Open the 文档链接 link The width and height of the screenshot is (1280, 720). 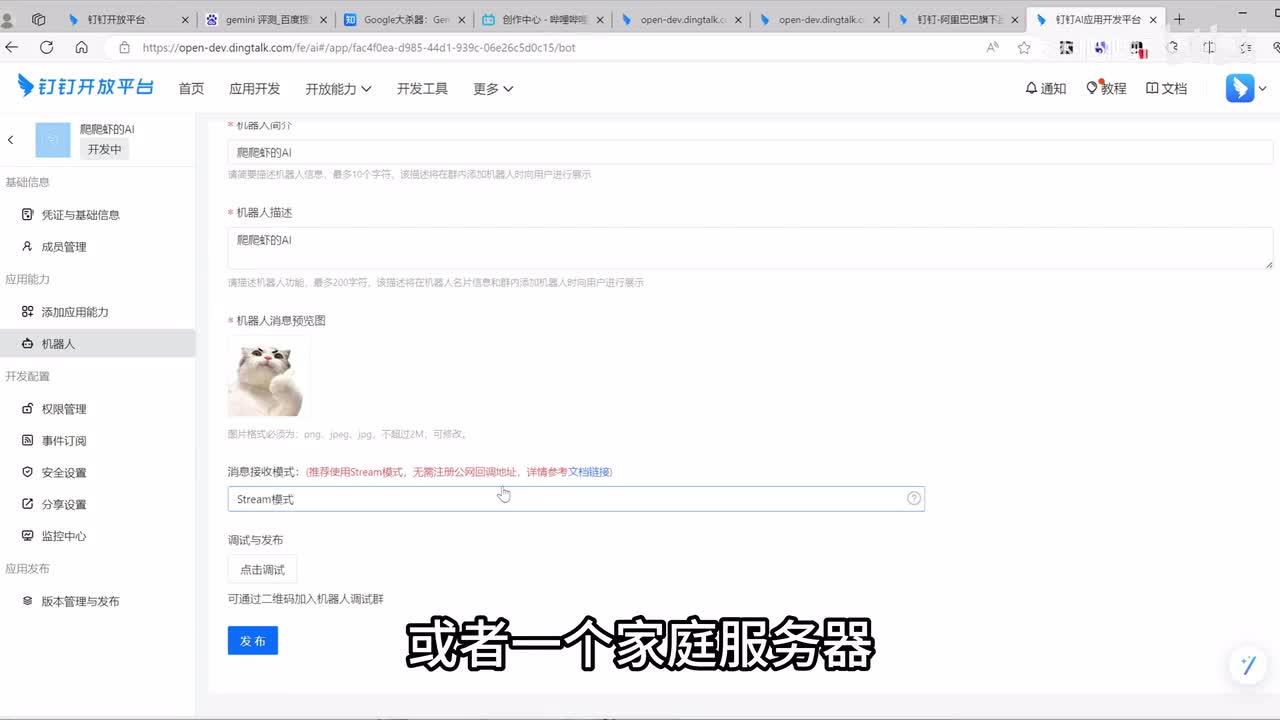[589, 472]
